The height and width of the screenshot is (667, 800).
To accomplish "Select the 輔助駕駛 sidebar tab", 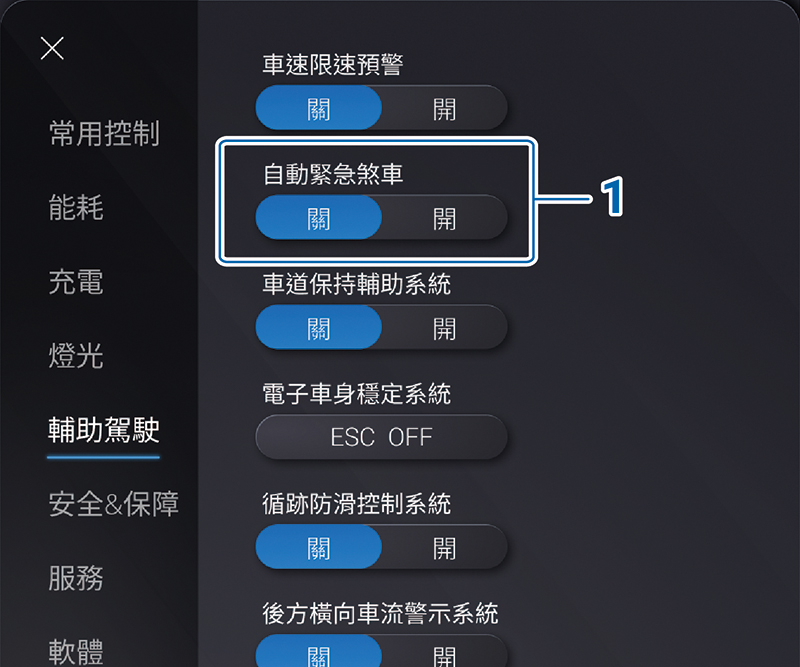I will point(104,430).
